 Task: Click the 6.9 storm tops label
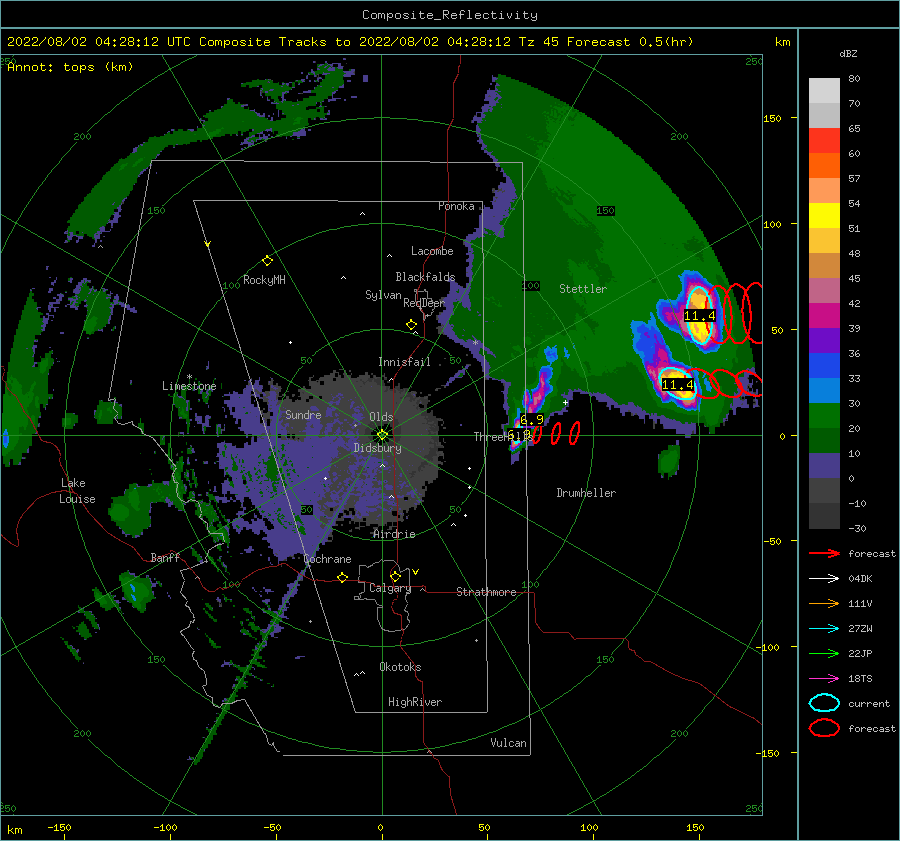pyautogui.click(x=532, y=420)
